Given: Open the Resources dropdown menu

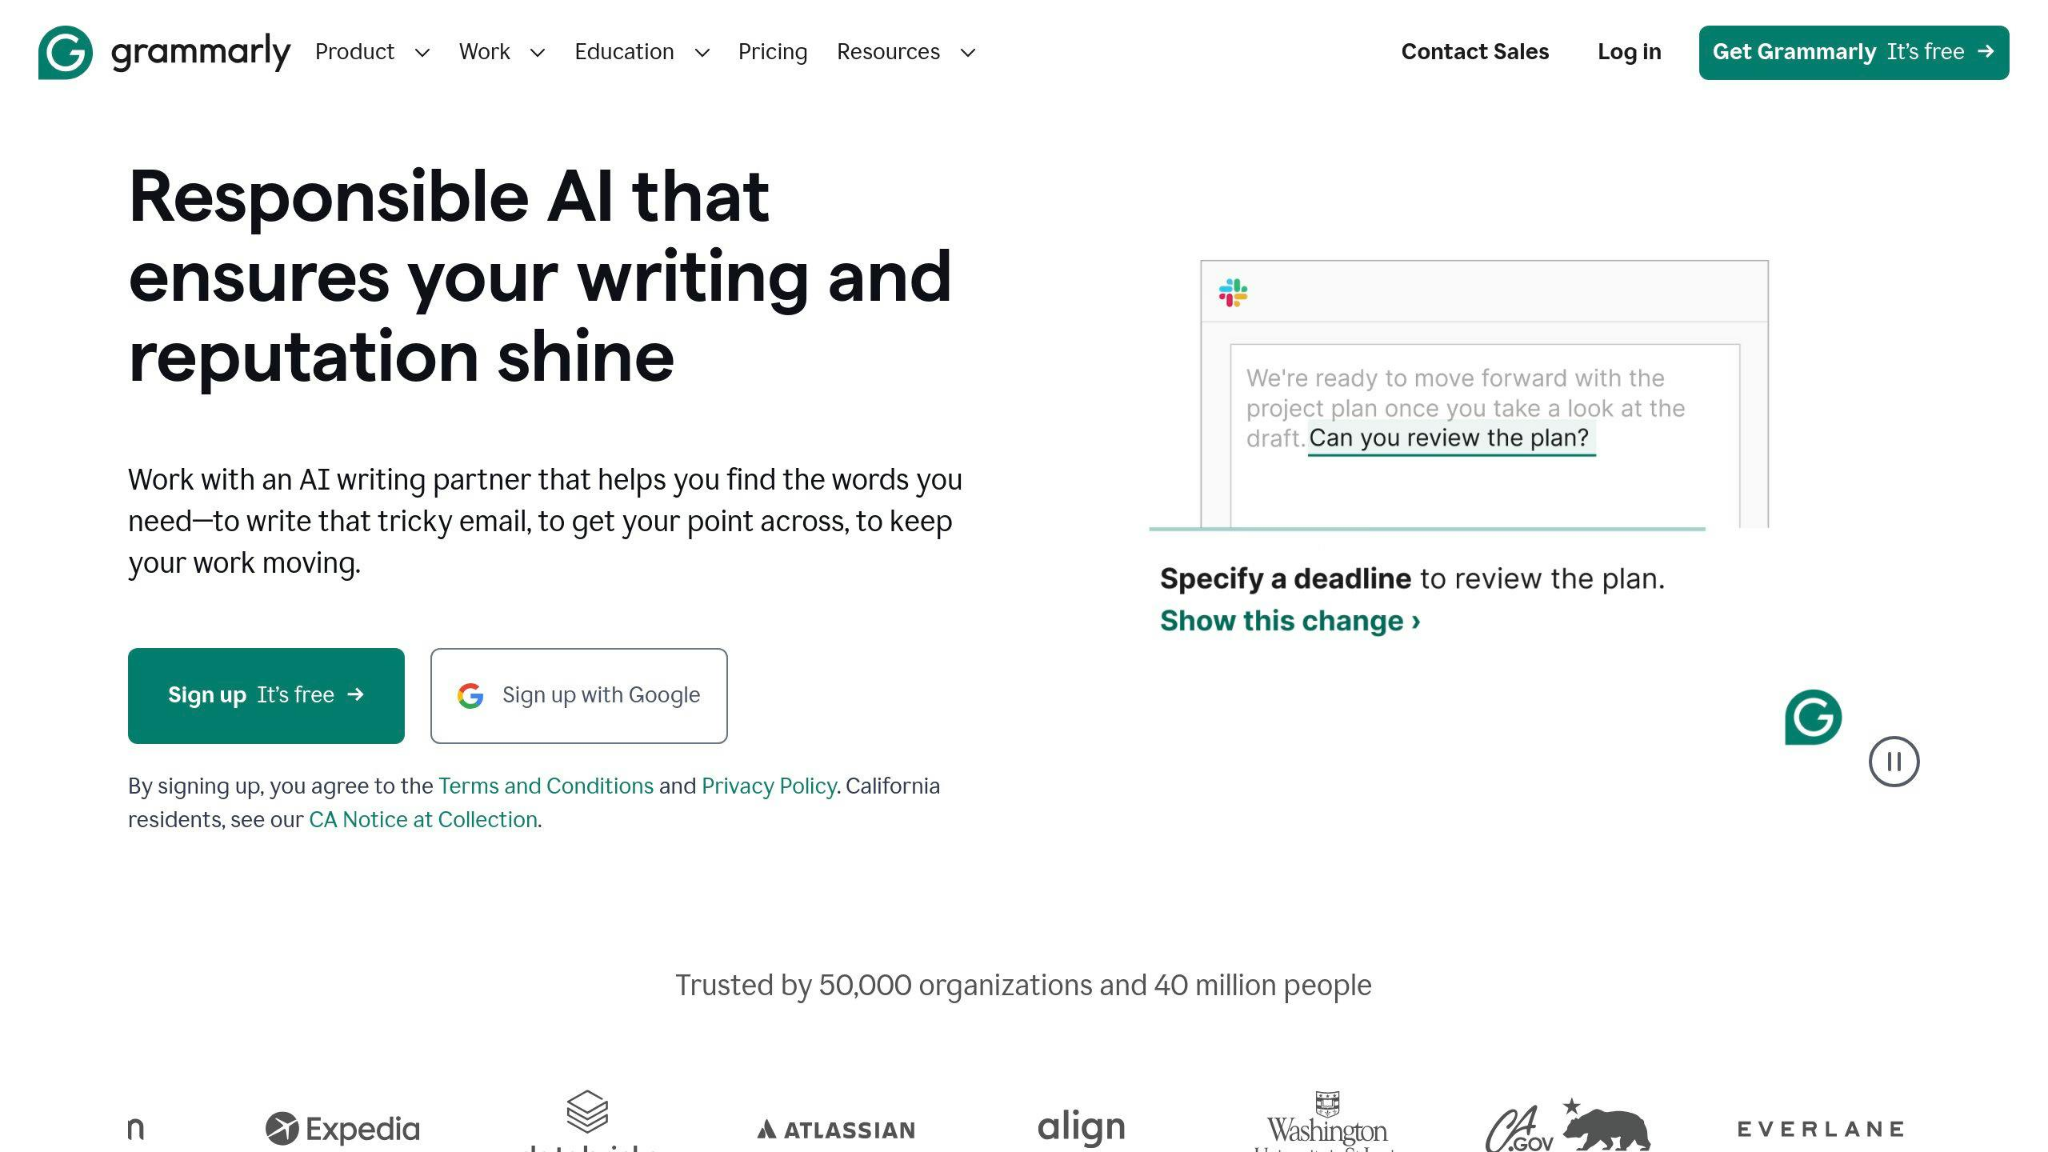Looking at the screenshot, I should [x=905, y=52].
